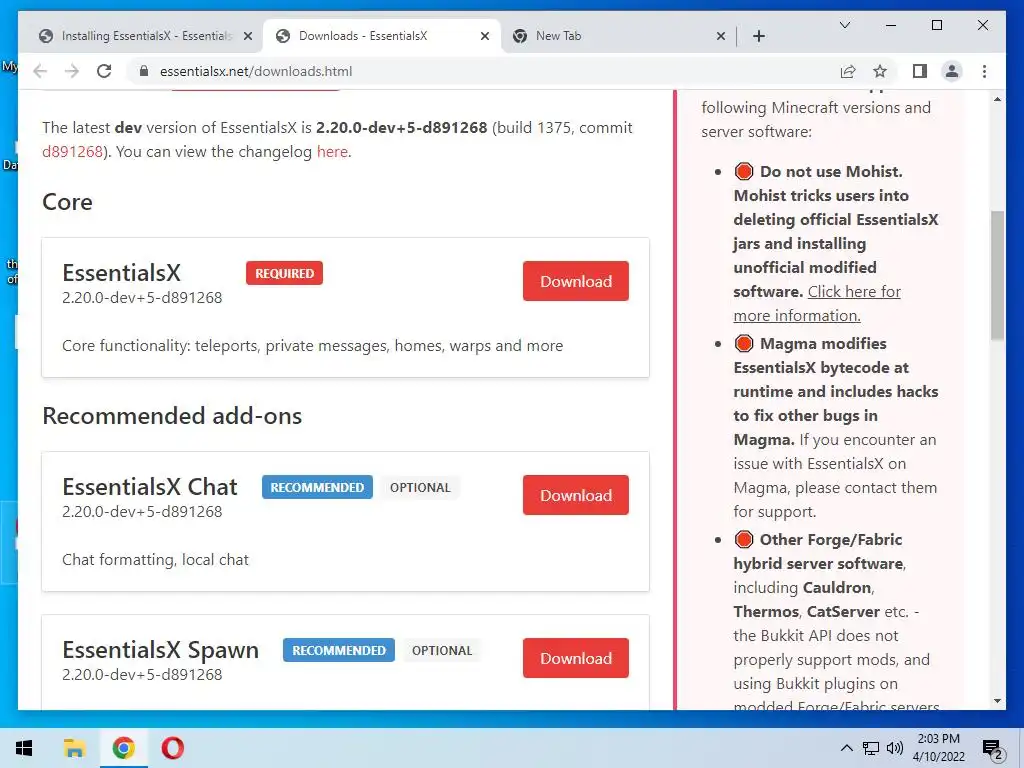Click the address bar URL
Screen dimensions: 1024x768
pos(255,71)
